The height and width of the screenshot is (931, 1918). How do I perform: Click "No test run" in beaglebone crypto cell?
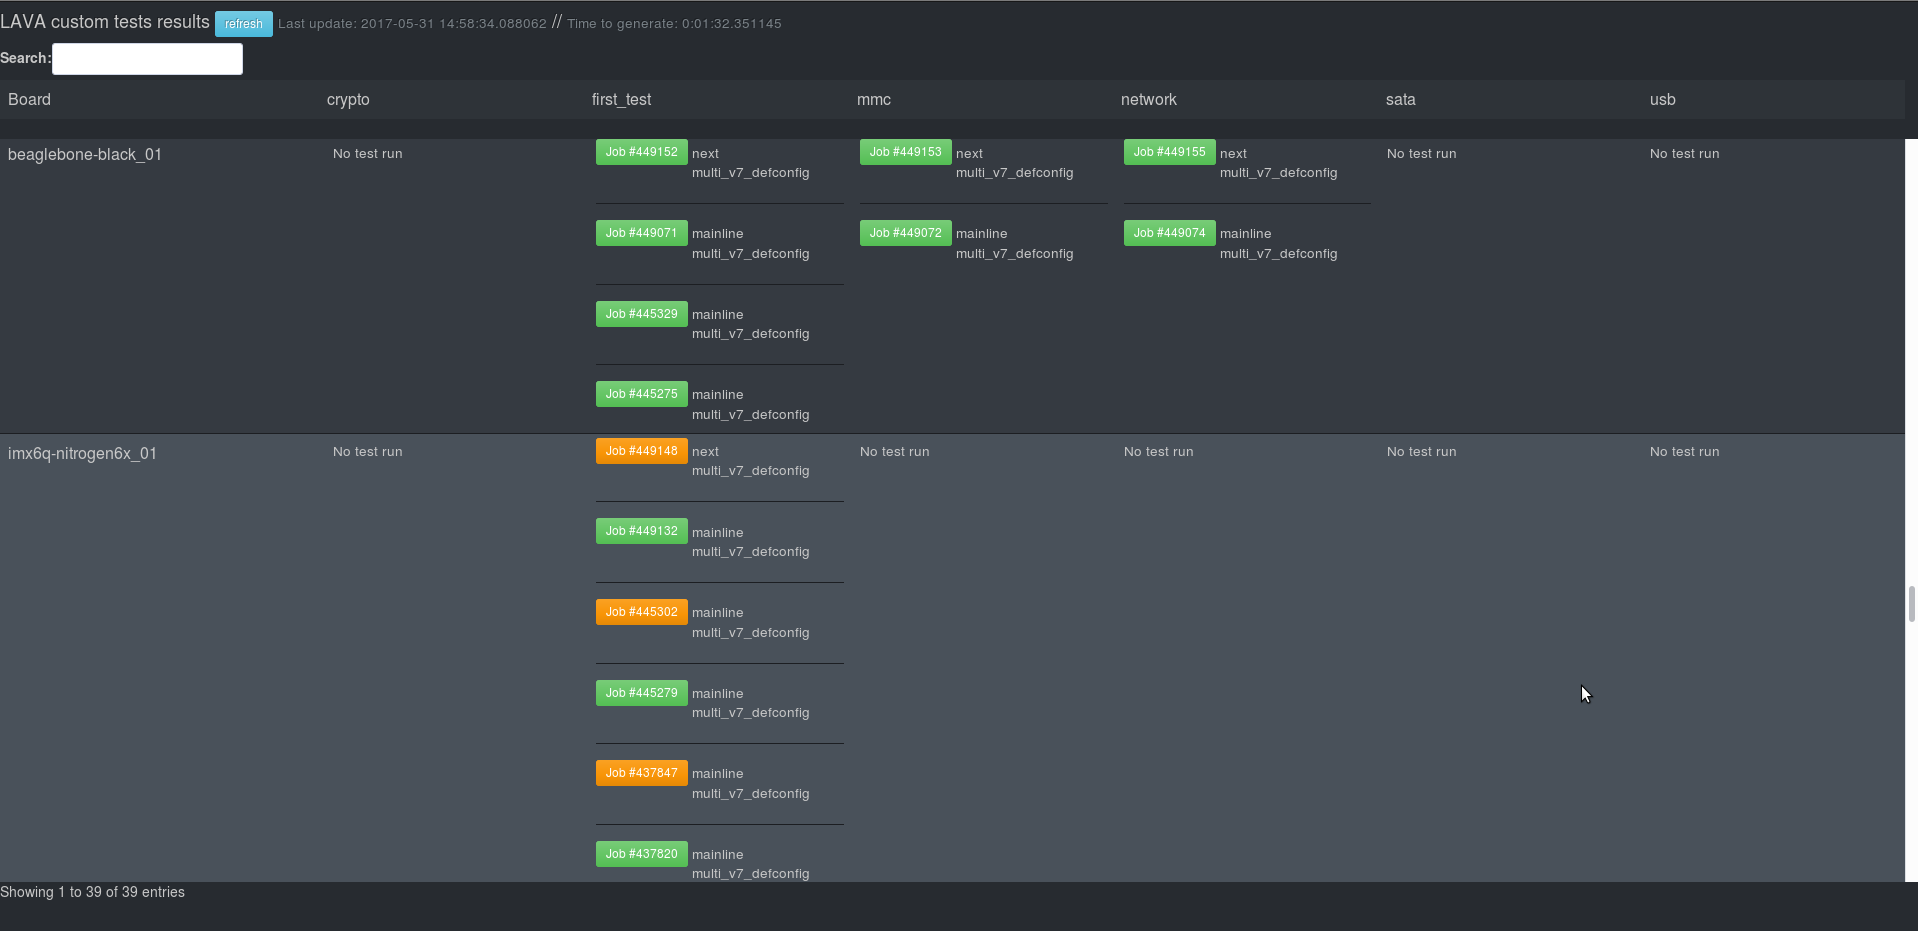coord(367,154)
